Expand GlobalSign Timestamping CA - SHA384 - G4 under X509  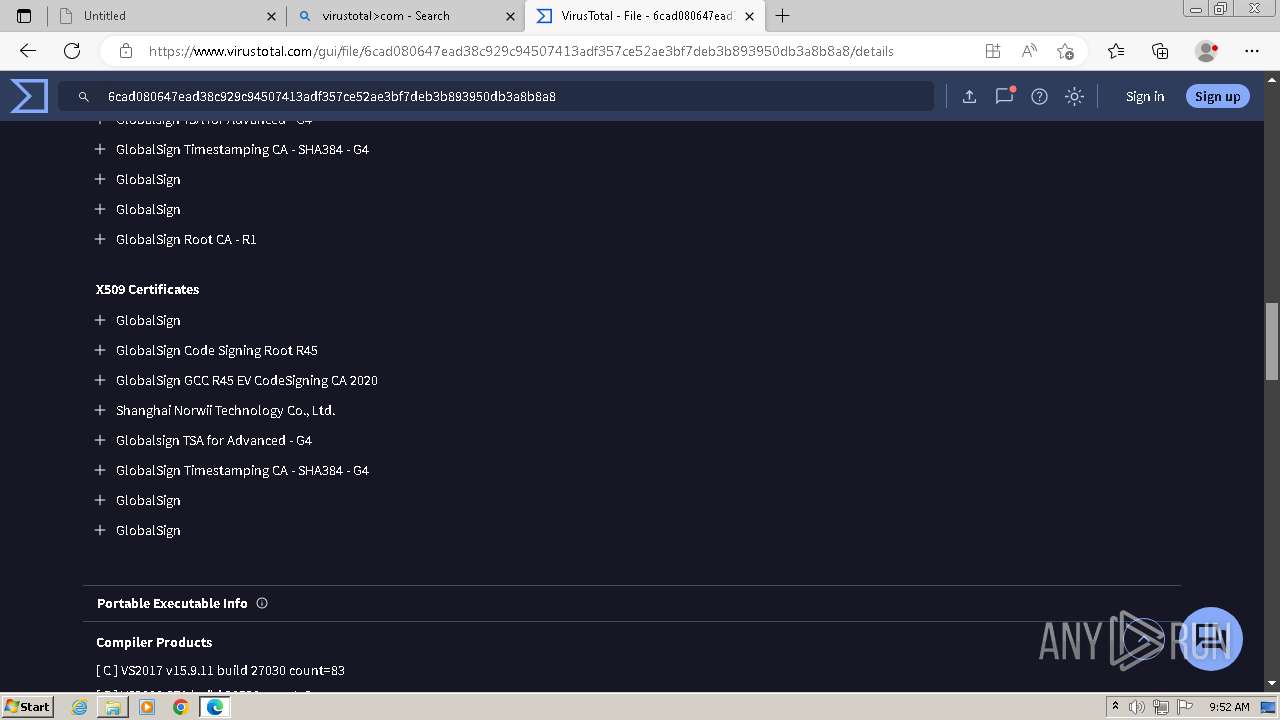coord(100,470)
